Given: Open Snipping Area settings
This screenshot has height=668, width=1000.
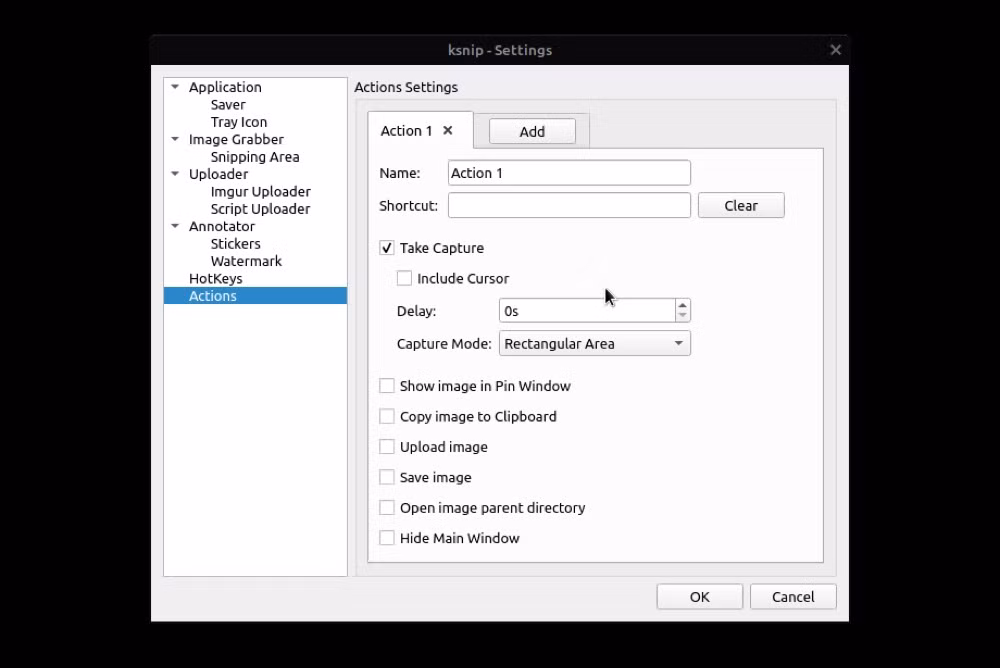Looking at the screenshot, I should (254, 157).
